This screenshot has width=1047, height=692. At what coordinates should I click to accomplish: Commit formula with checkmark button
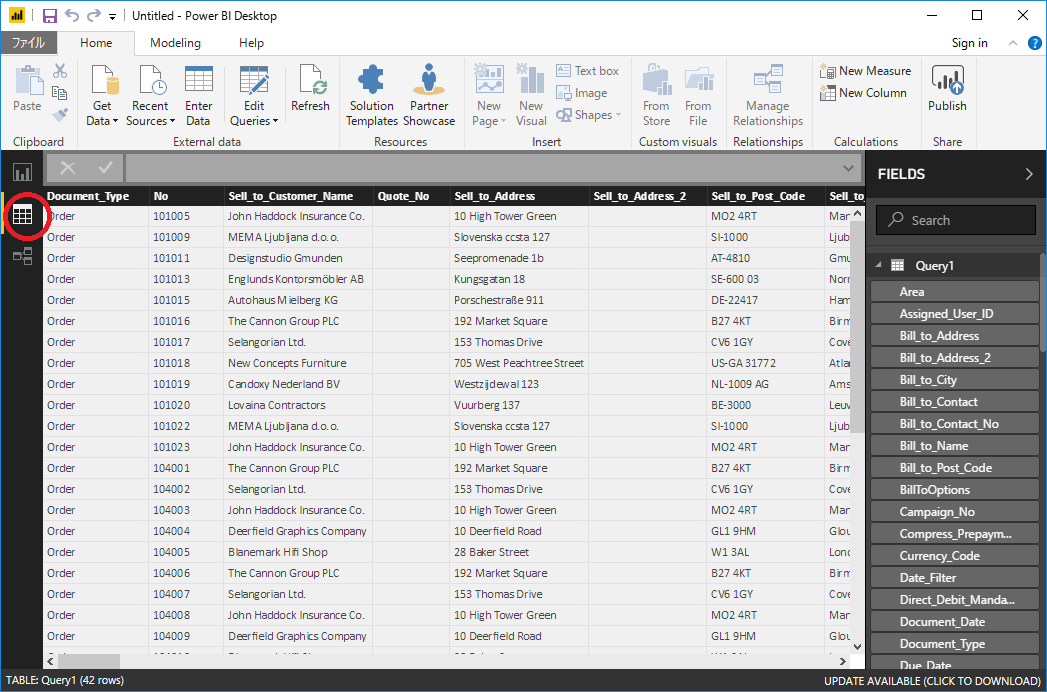106,168
